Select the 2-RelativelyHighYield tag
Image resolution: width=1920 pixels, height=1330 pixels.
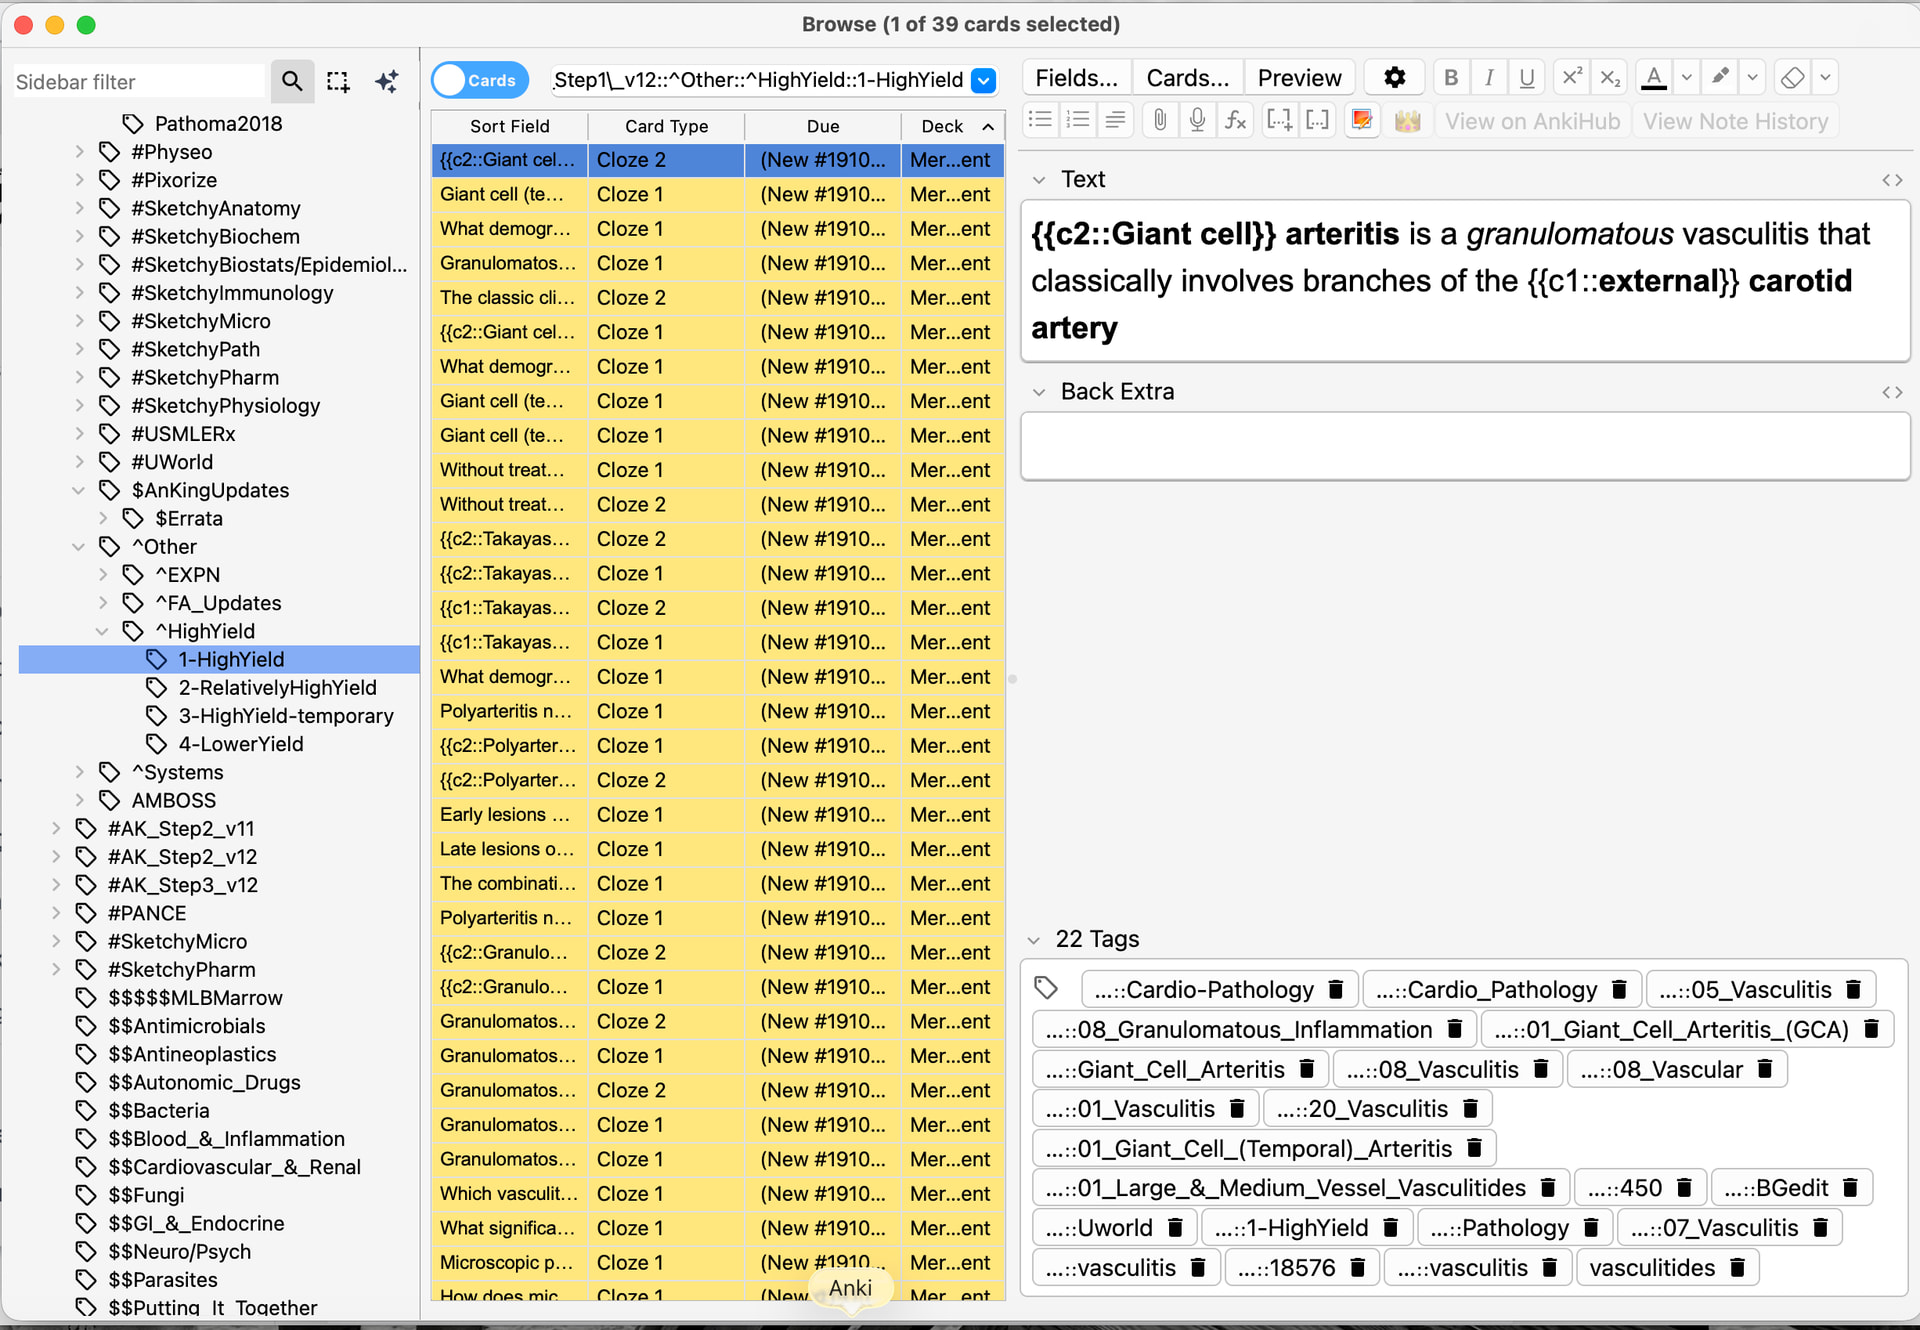[277, 688]
